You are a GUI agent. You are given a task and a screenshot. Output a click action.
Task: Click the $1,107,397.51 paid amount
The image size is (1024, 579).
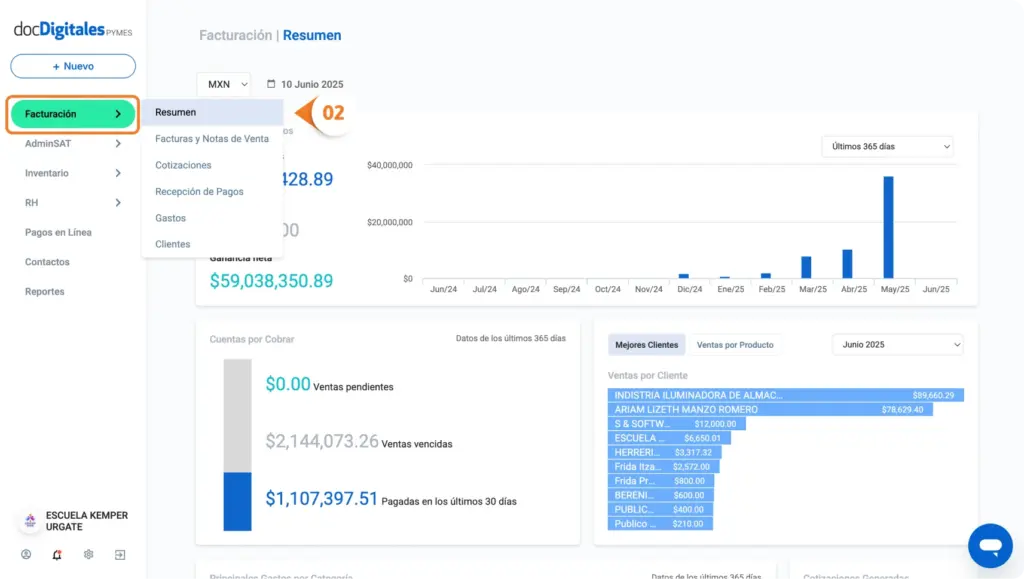(x=322, y=499)
